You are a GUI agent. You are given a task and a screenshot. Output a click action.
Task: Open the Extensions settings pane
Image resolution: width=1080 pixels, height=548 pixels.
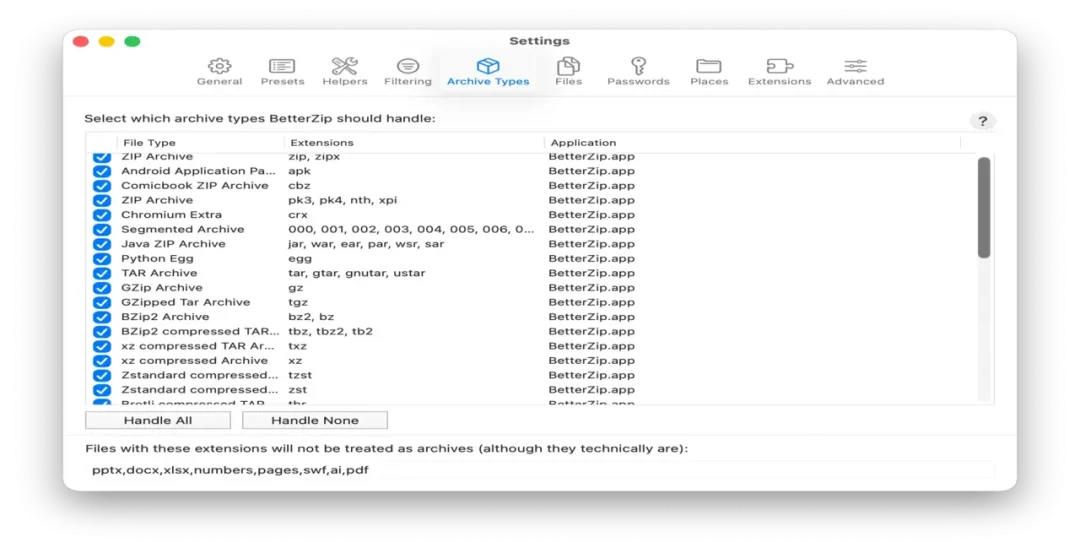click(x=779, y=72)
